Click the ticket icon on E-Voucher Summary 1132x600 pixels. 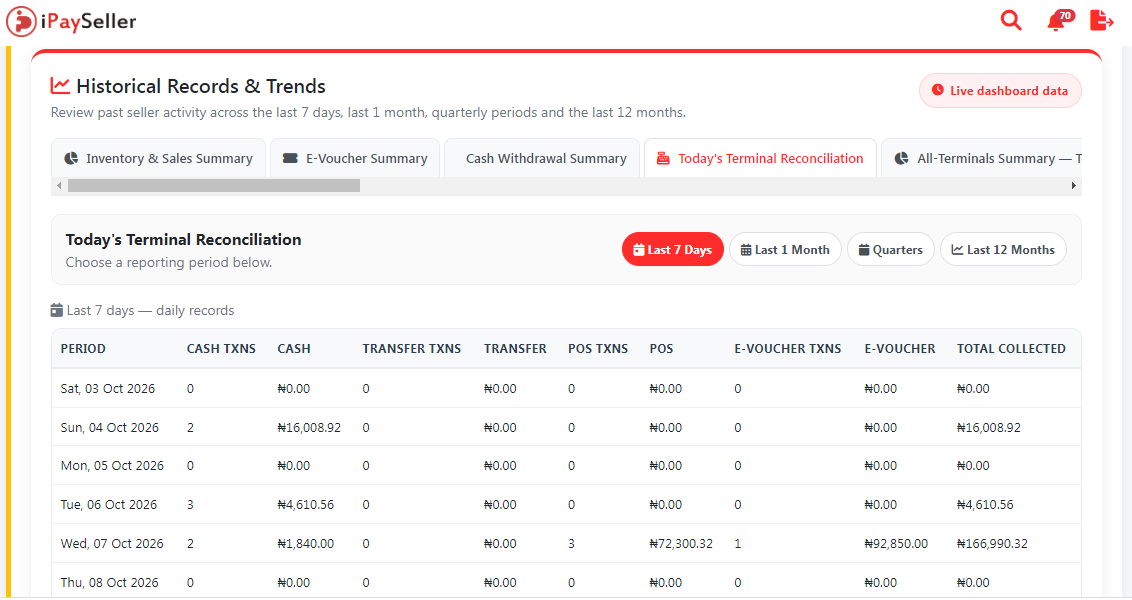pyautogui.click(x=290, y=158)
